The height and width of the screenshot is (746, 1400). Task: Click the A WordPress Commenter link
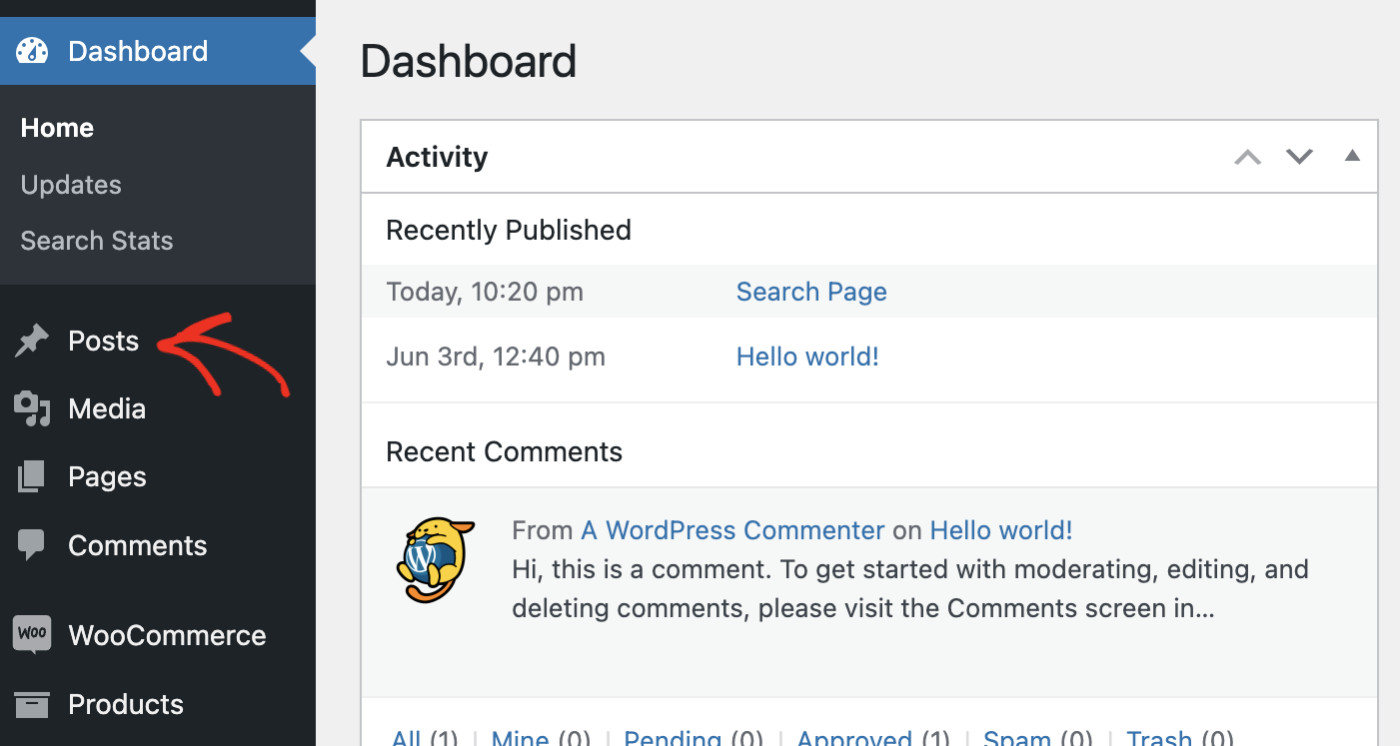click(x=731, y=530)
